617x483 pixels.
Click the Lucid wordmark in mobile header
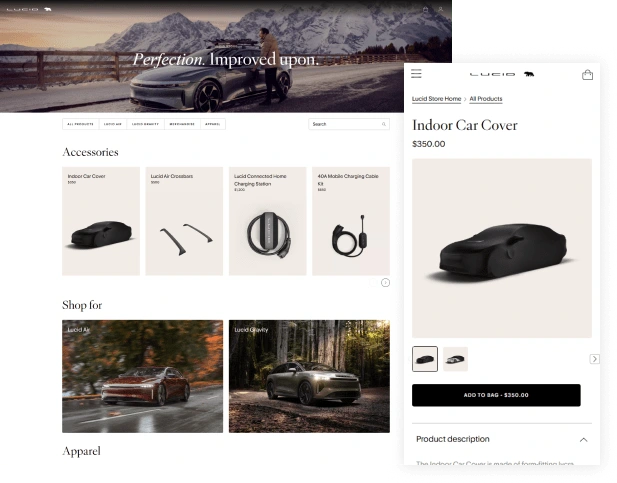click(492, 74)
